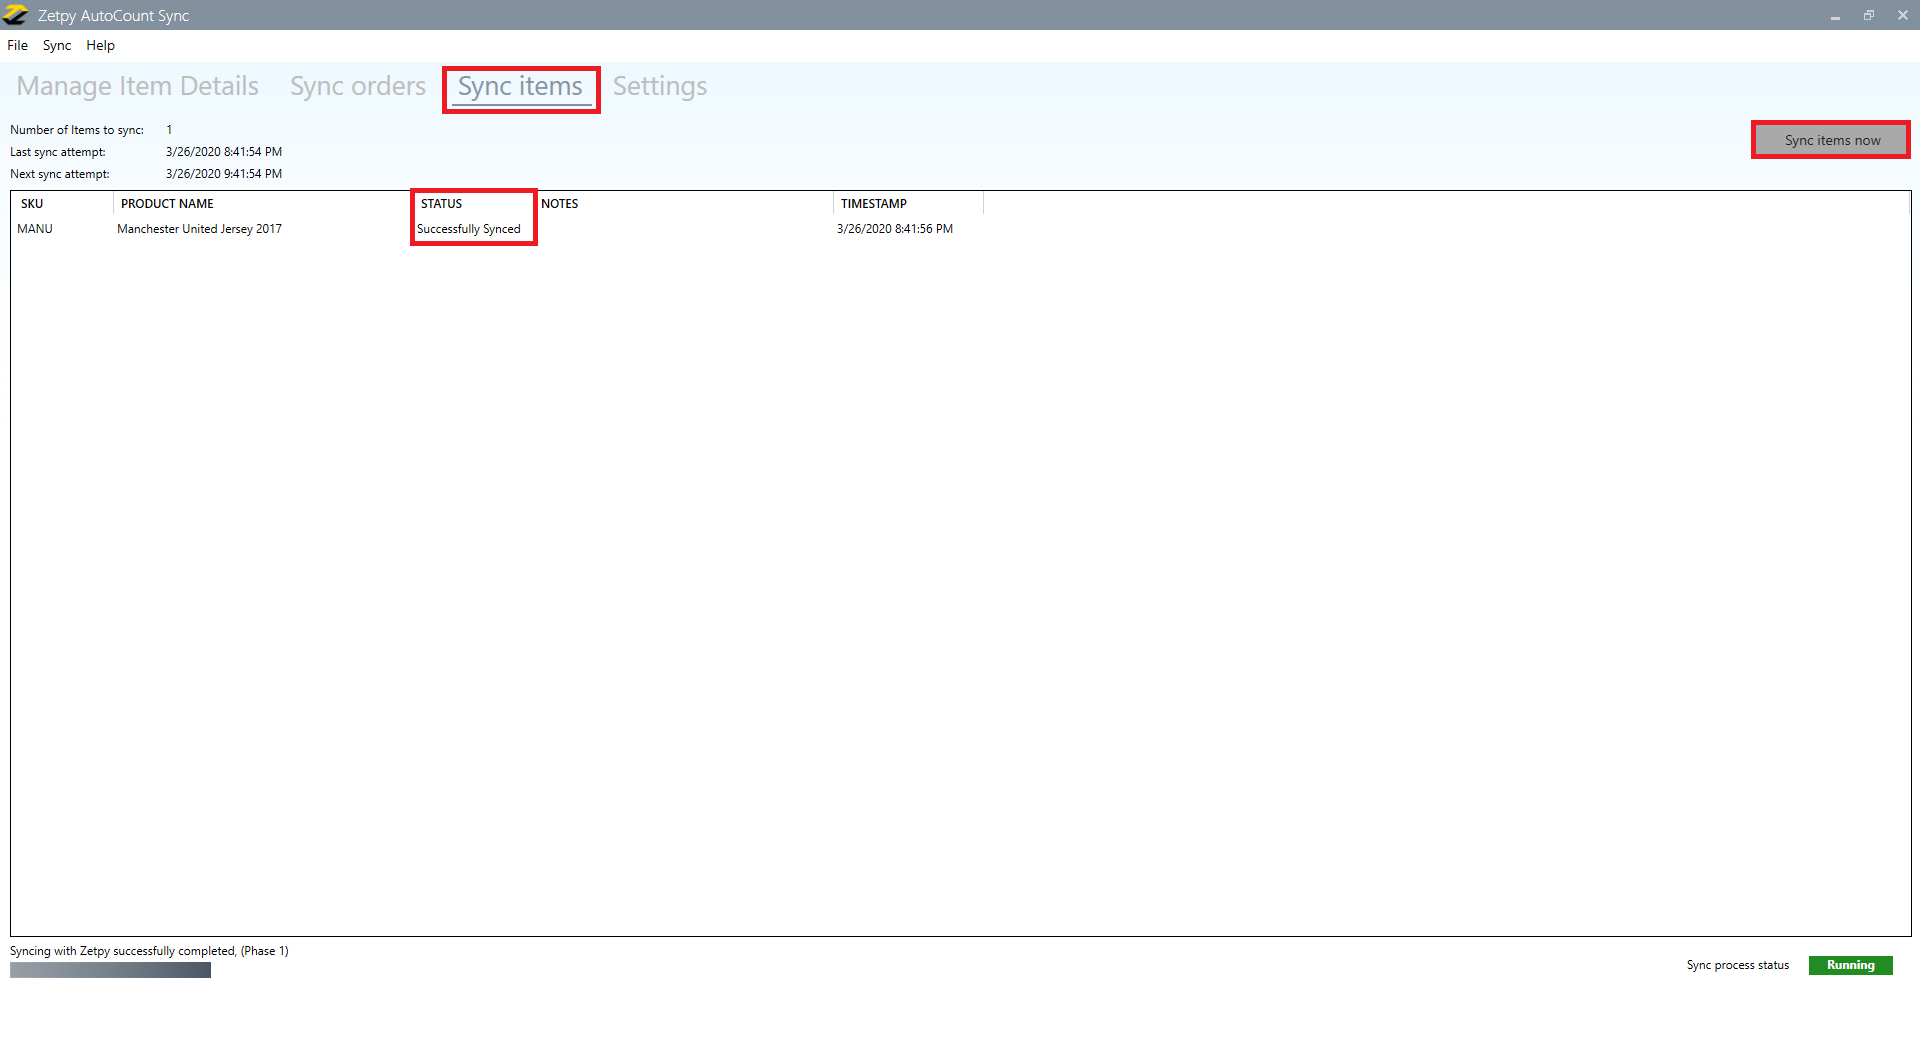Select the MANU SKU cell

click(35, 229)
